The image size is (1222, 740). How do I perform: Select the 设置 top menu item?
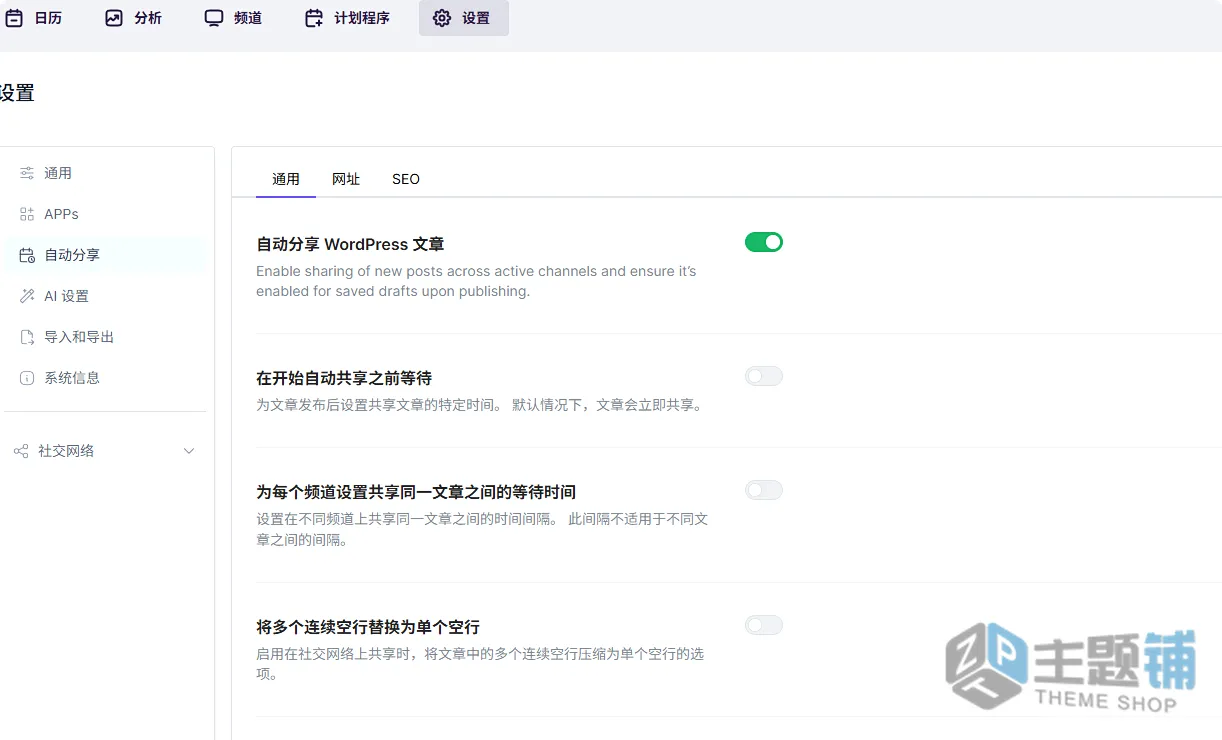[x=464, y=18]
